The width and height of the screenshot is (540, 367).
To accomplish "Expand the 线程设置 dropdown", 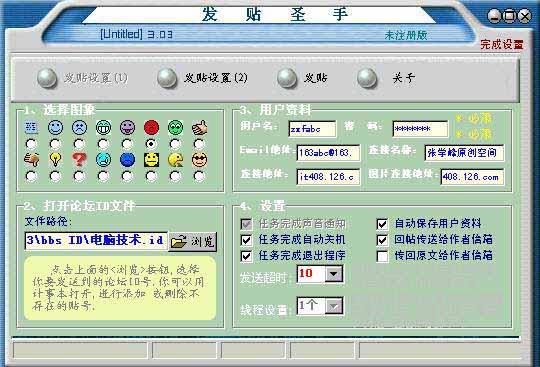I will (x=333, y=306).
